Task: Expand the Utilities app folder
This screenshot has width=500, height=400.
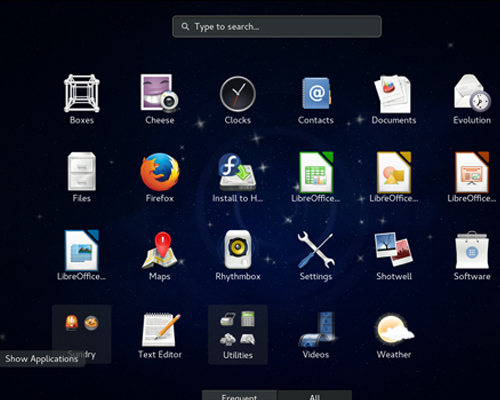Action: point(238,334)
